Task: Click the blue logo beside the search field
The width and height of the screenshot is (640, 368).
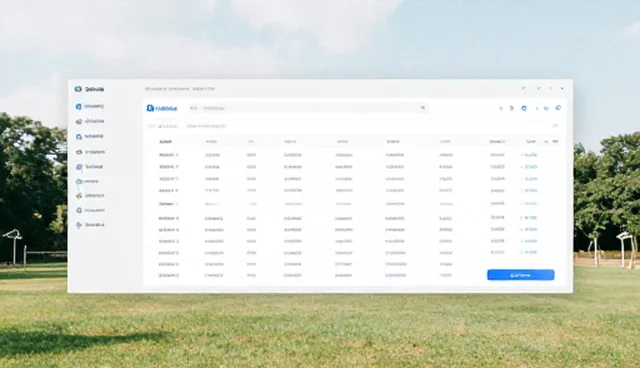Action: 162,108
